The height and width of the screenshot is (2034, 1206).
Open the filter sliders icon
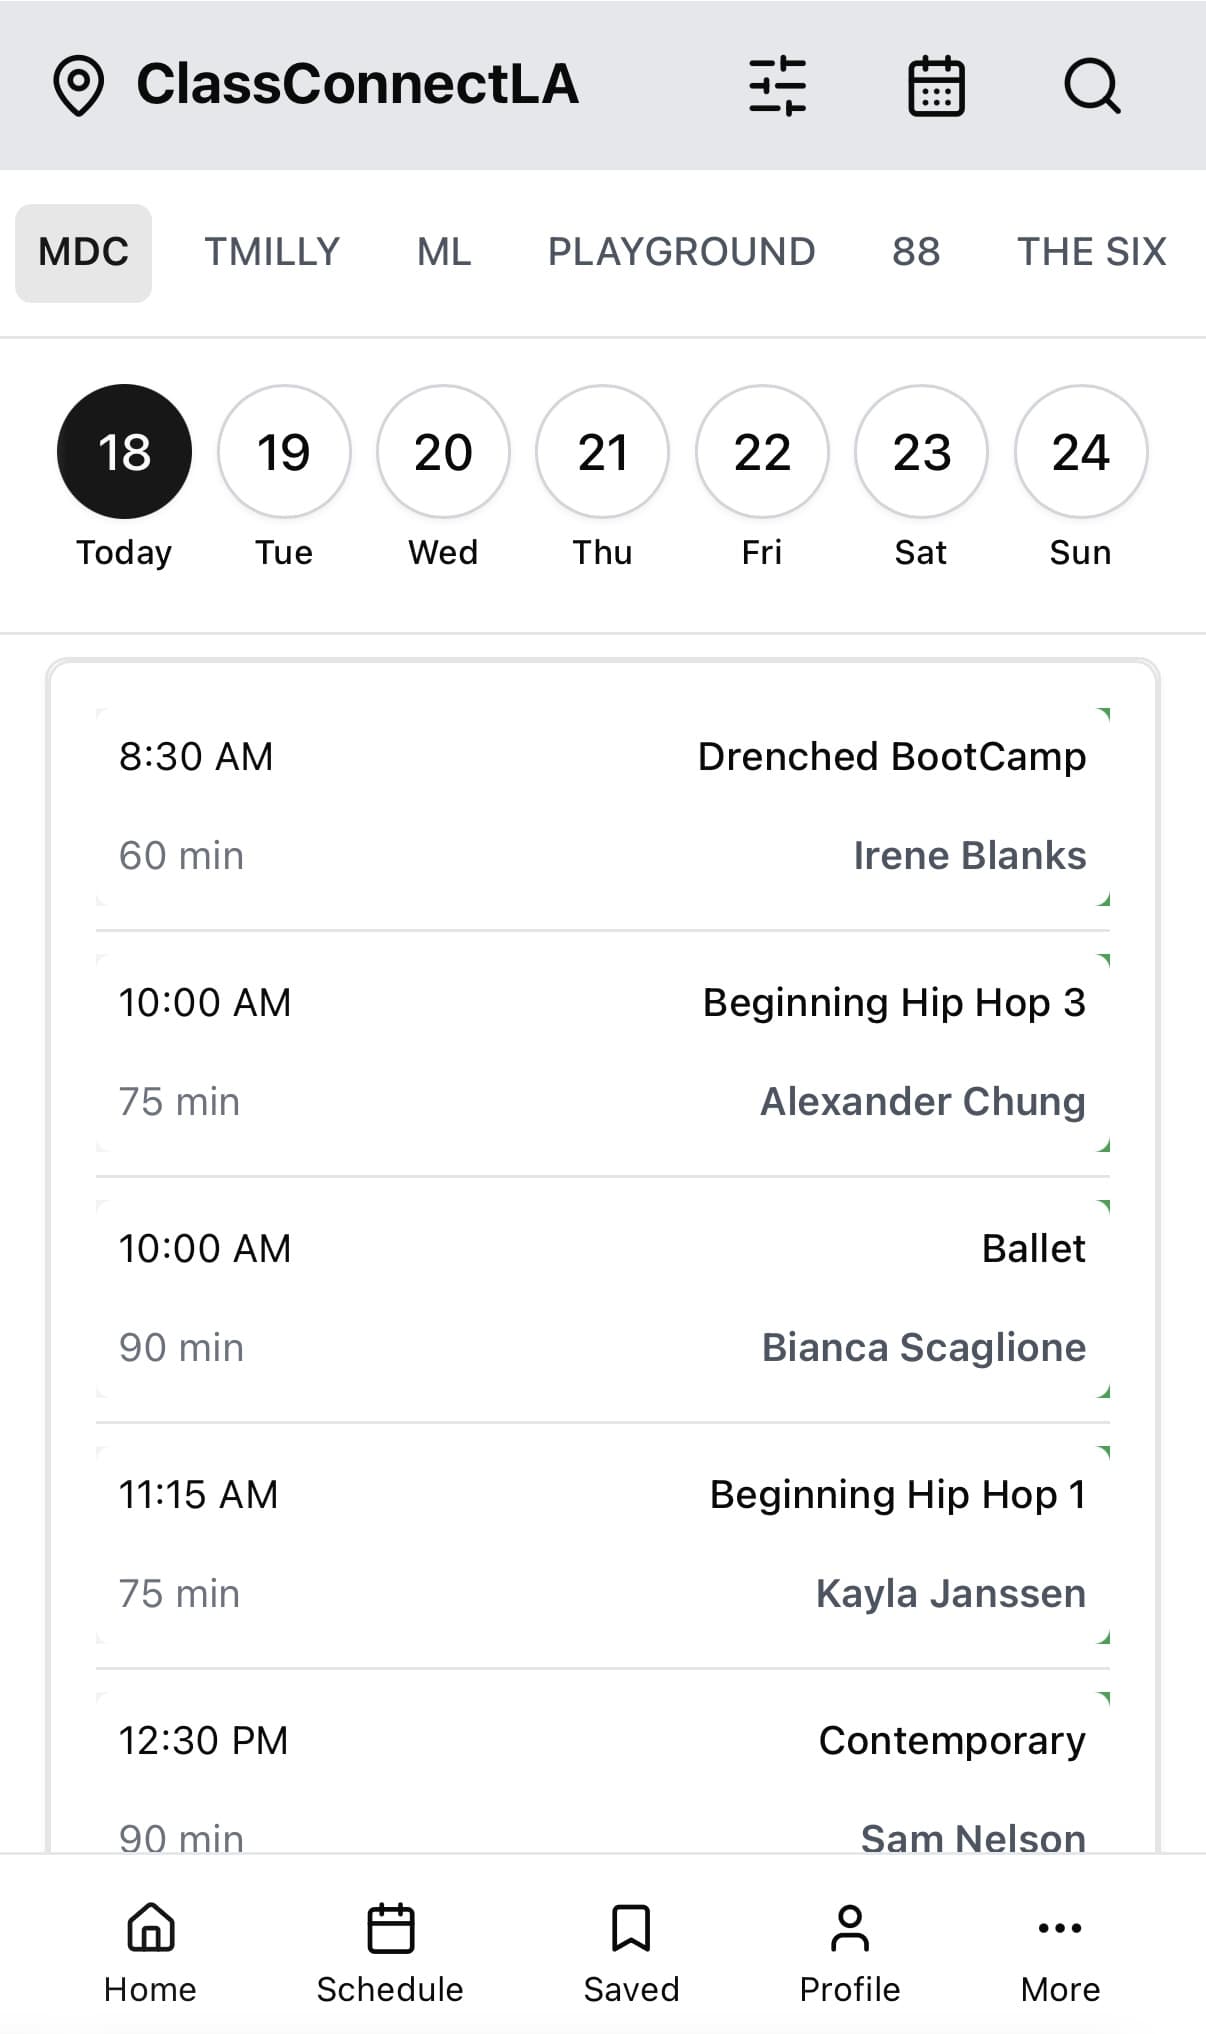pos(777,85)
